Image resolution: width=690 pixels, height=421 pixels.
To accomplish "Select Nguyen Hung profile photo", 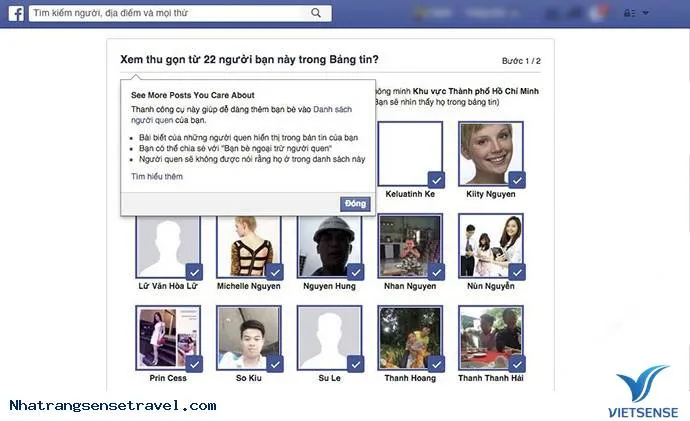I will (x=330, y=246).
